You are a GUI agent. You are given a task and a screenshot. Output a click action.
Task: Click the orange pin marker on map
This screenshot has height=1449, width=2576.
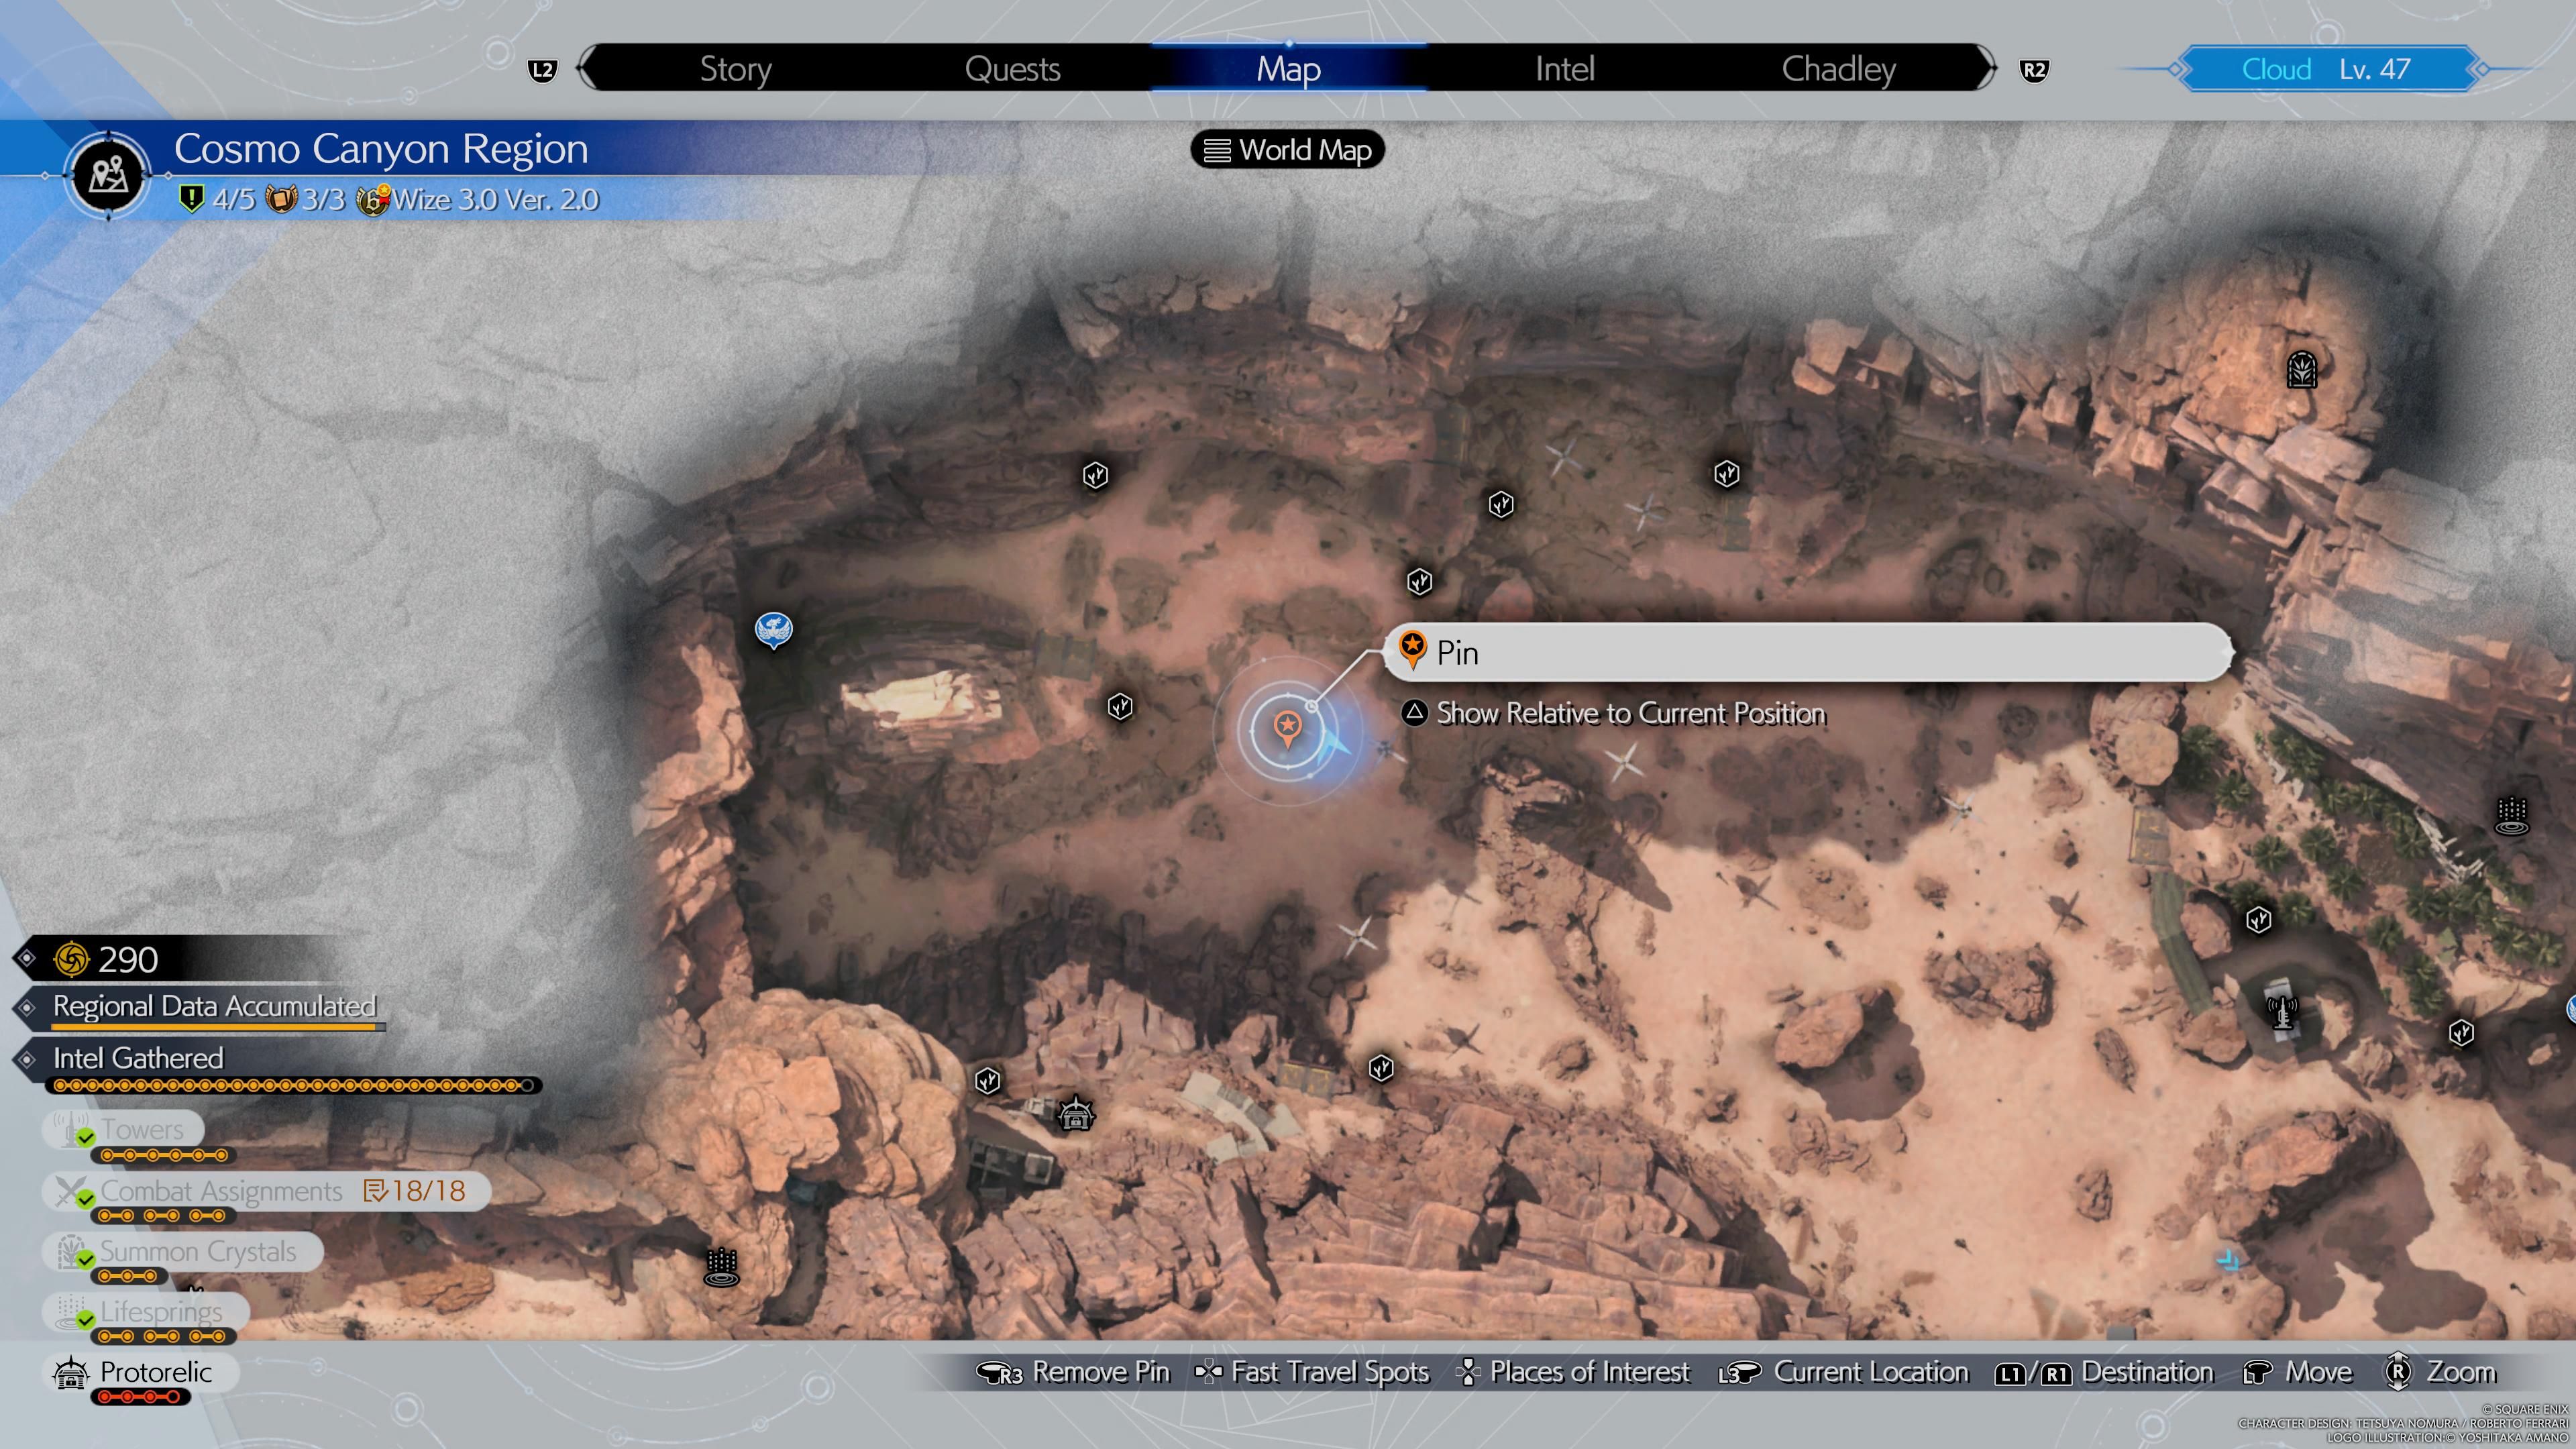pyautogui.click(x=1287, y=729)
